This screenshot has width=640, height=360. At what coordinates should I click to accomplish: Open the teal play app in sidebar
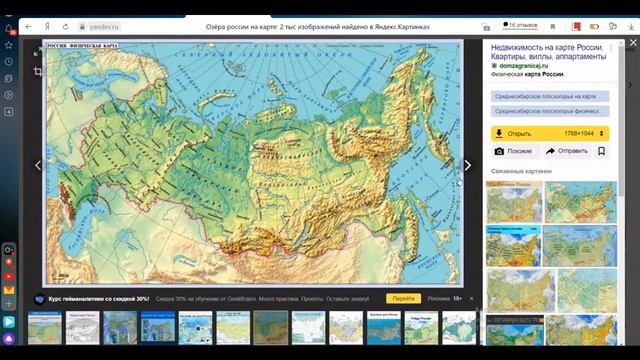[9, 322]
